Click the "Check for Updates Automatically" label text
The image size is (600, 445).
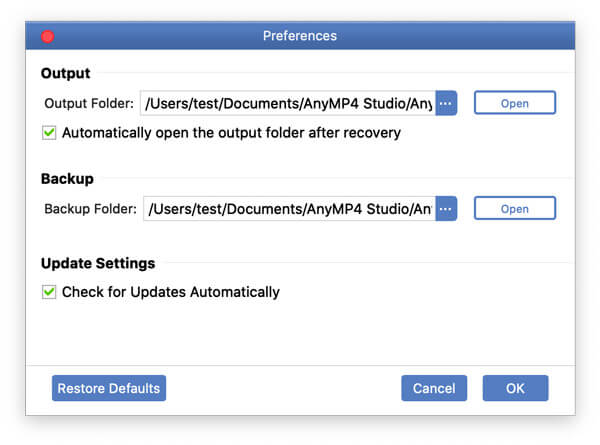coord(171,292)
